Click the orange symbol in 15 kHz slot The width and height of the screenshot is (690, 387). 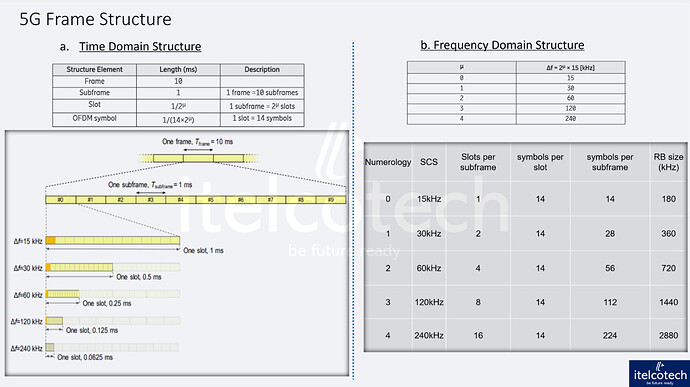click(51, 240)
